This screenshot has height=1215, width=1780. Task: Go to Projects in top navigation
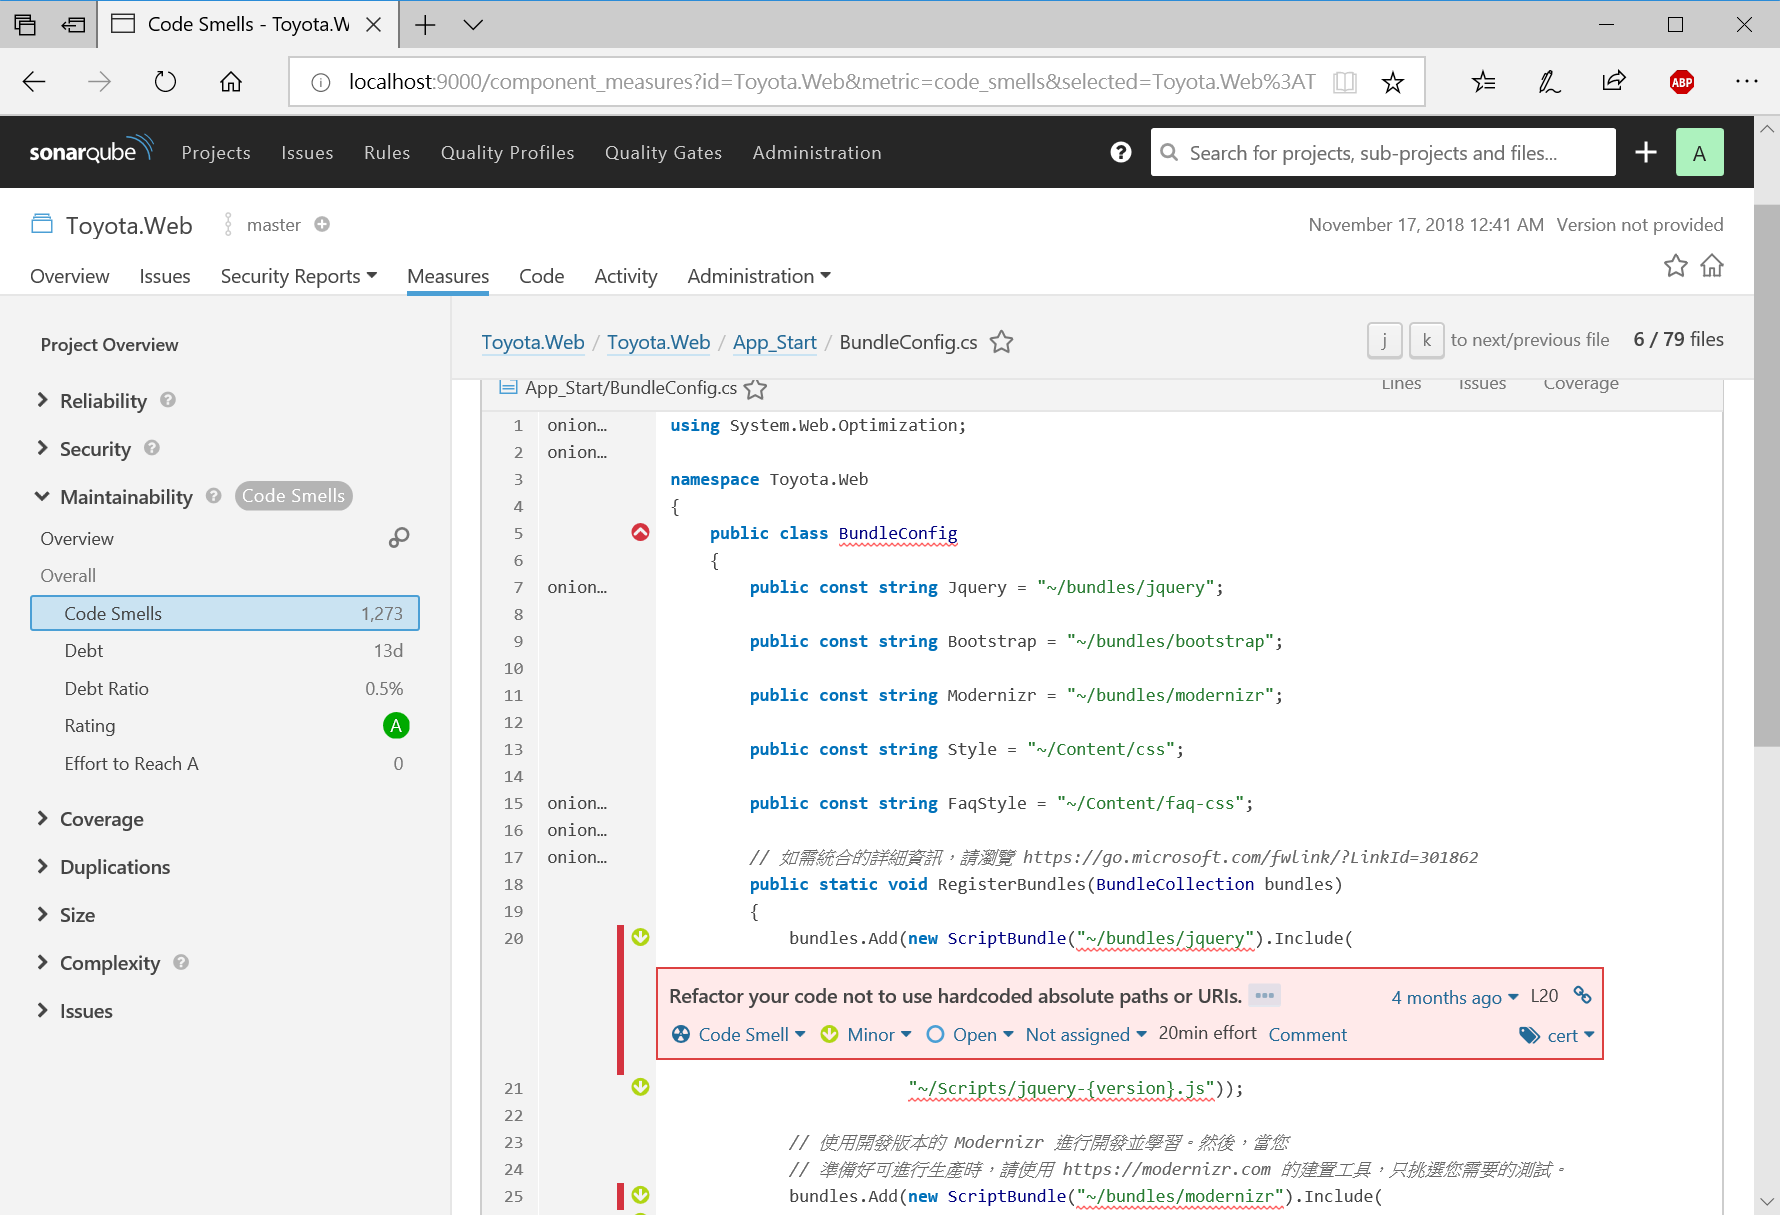click(x=216, y=152)
